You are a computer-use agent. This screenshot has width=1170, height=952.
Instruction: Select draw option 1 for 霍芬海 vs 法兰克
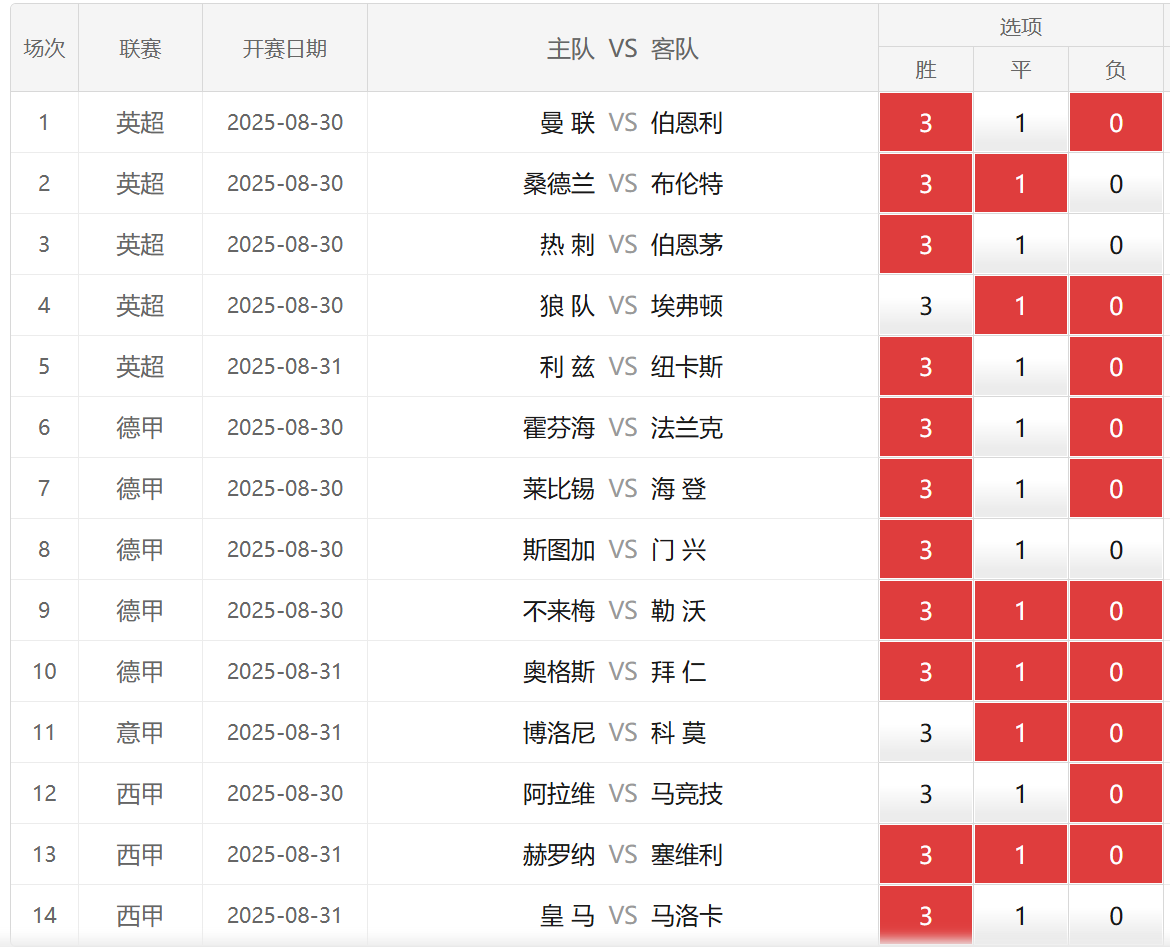1020,428
